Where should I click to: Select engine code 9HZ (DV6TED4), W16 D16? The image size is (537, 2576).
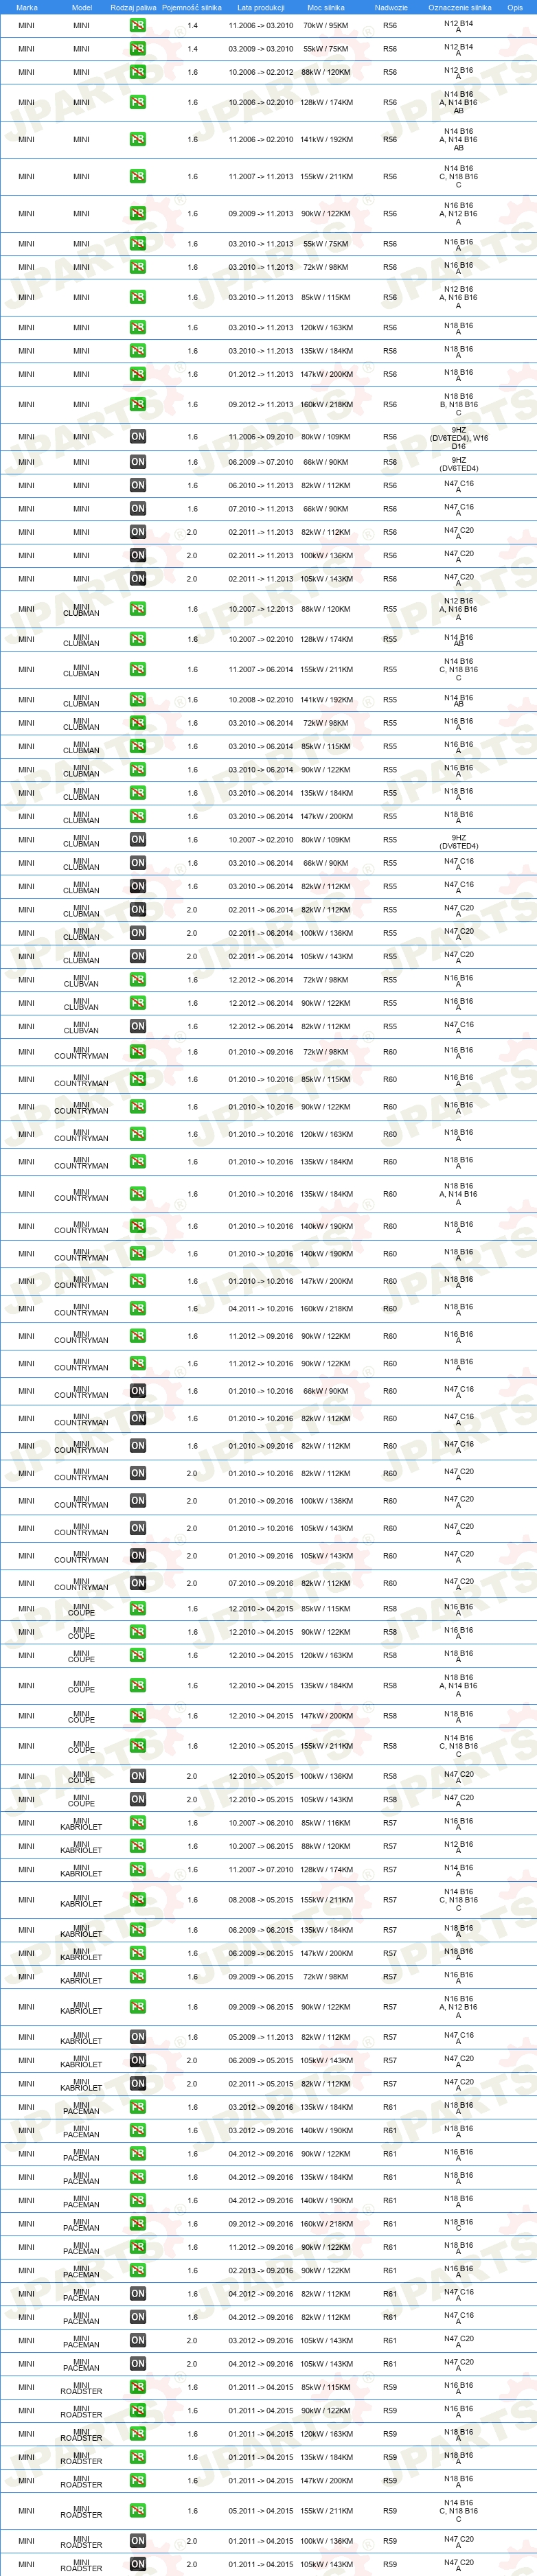point(459,437)
